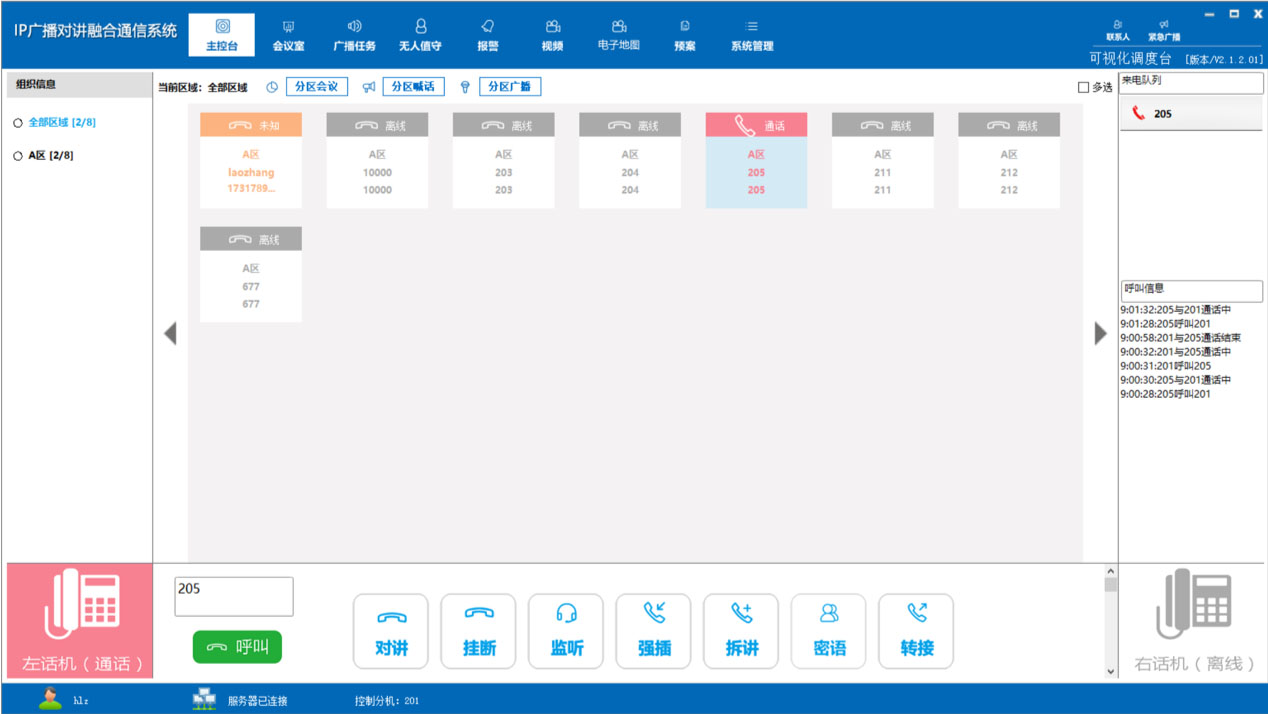Select the 右话机 (离线) right phone

(x=1193, y=621)
